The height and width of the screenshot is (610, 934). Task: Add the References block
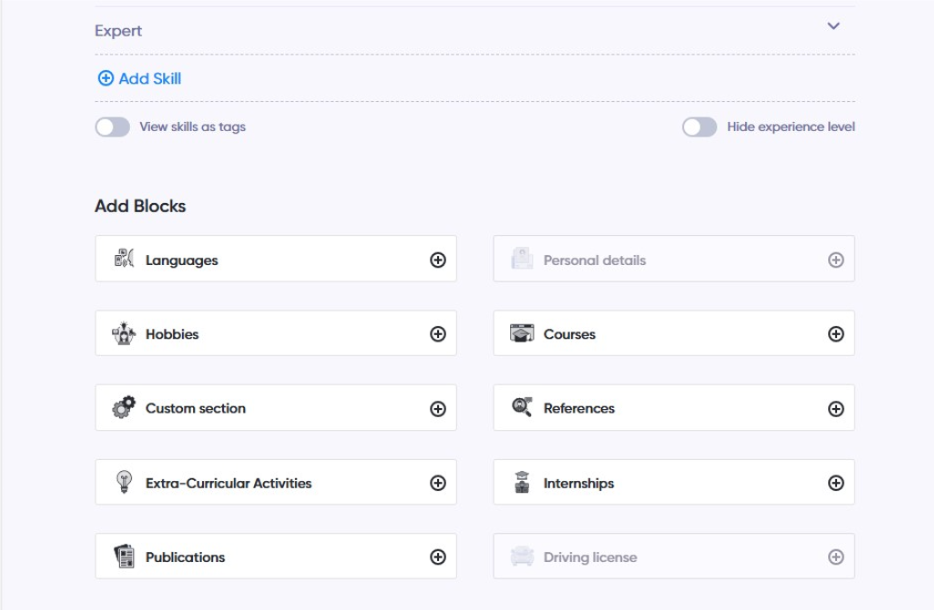[x=836, y=409]
